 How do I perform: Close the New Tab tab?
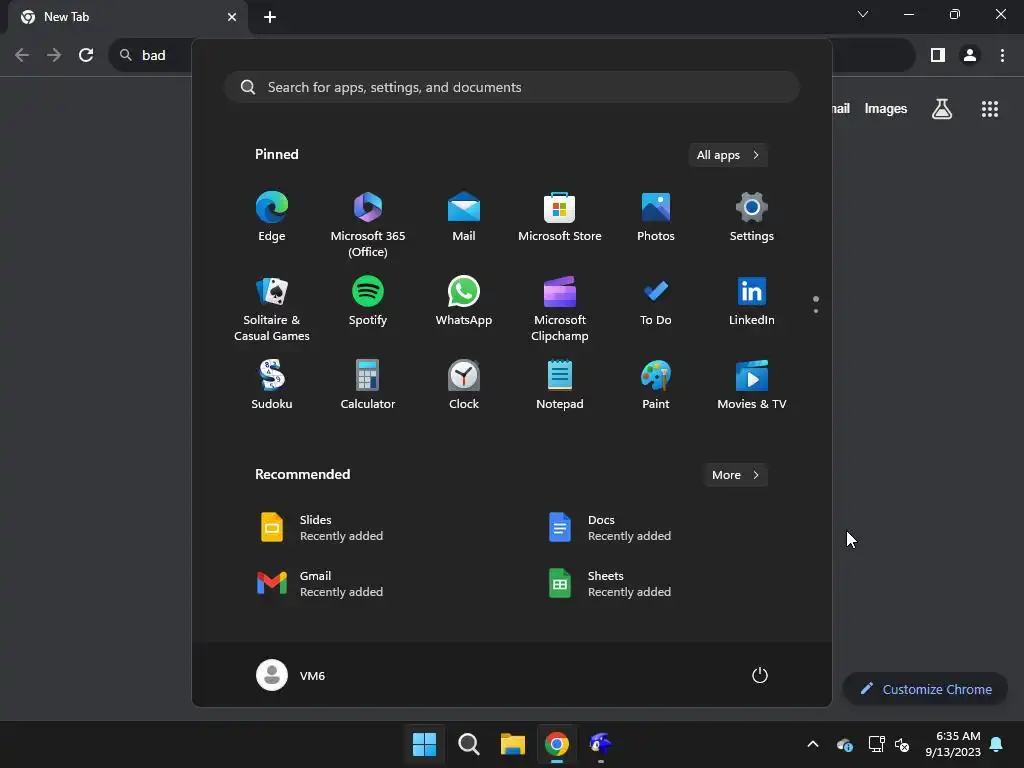[232, 17]
